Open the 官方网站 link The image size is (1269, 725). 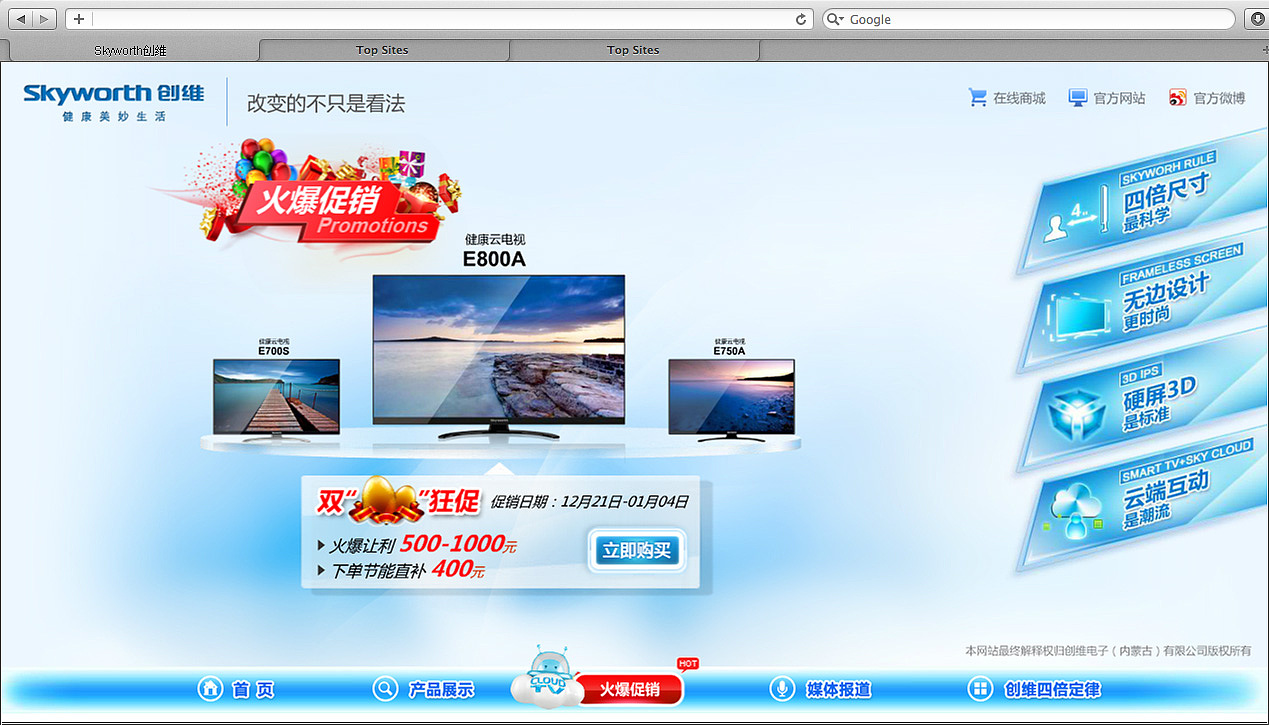pyautogui.click(x=1119, y=98)
